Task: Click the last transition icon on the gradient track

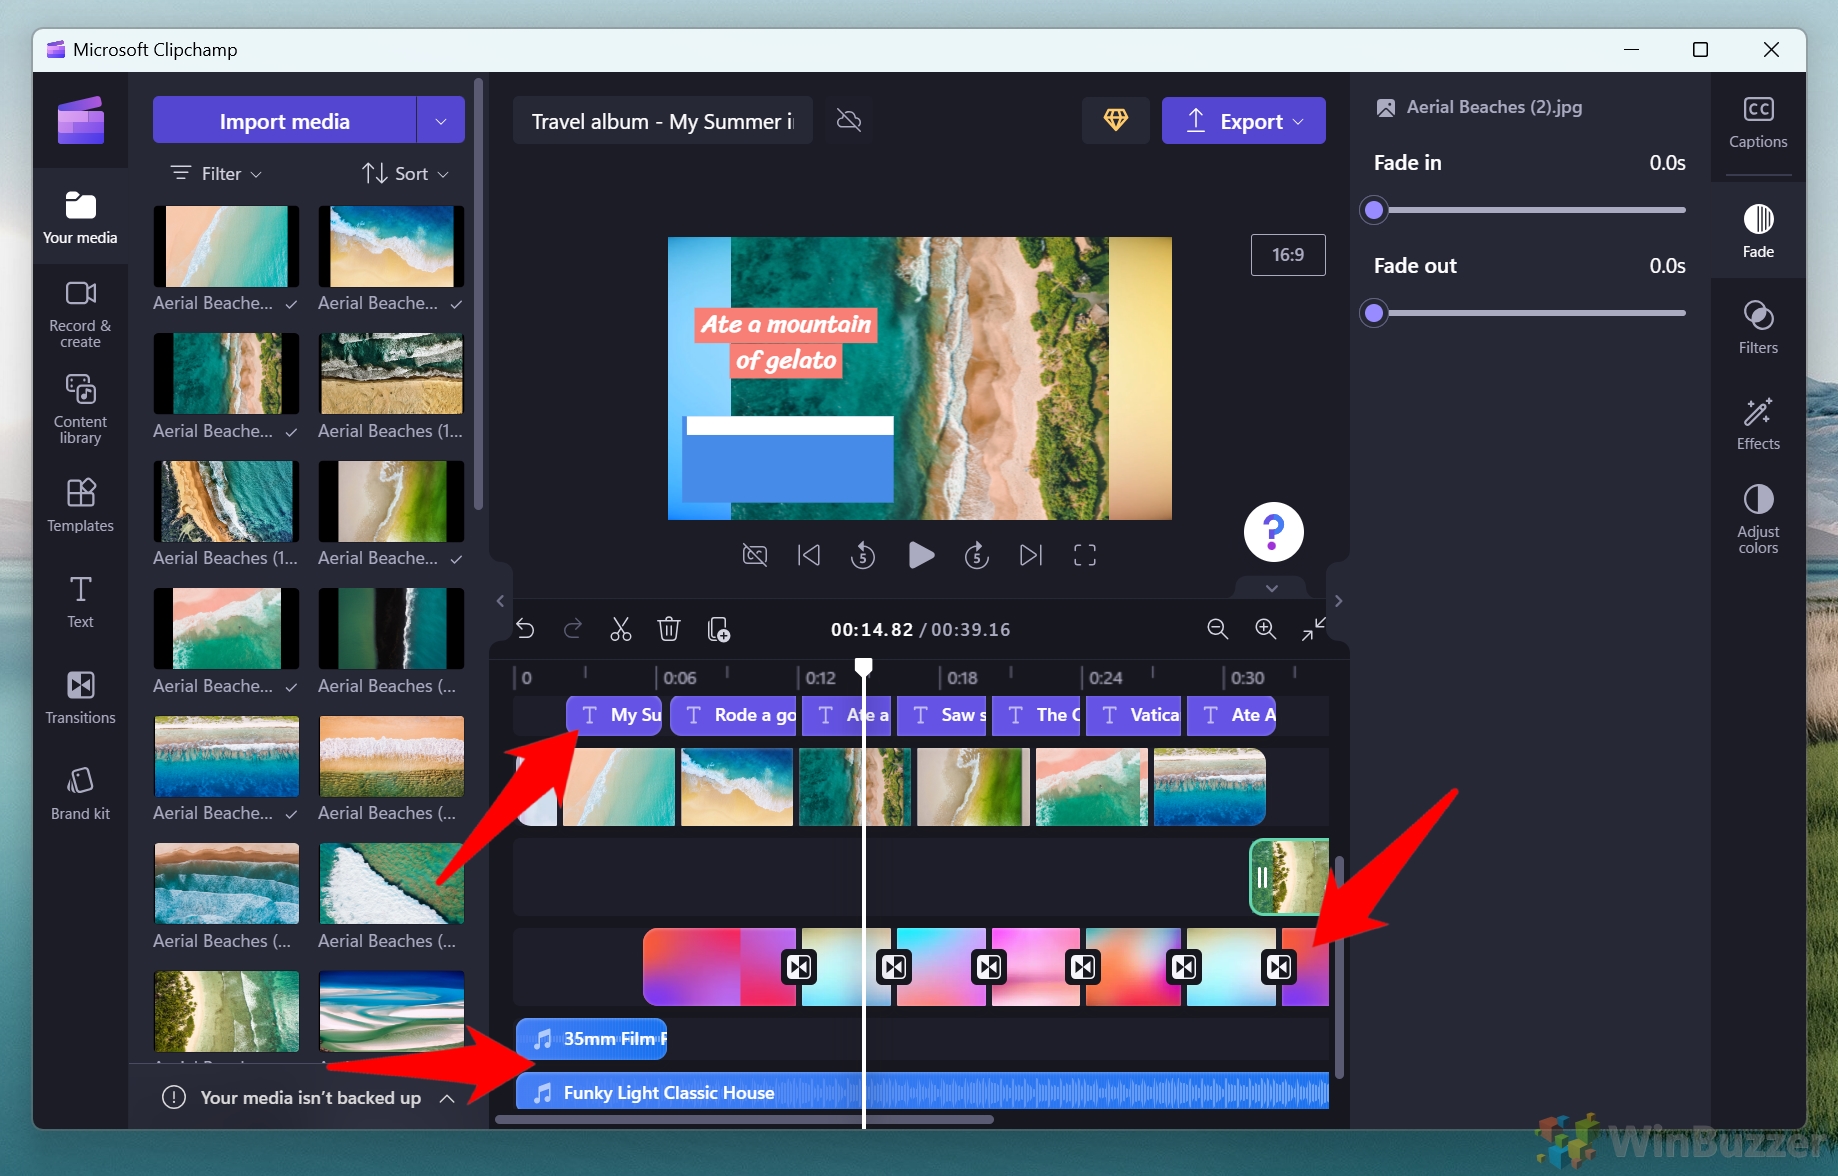Action: tap(1279, 967)
